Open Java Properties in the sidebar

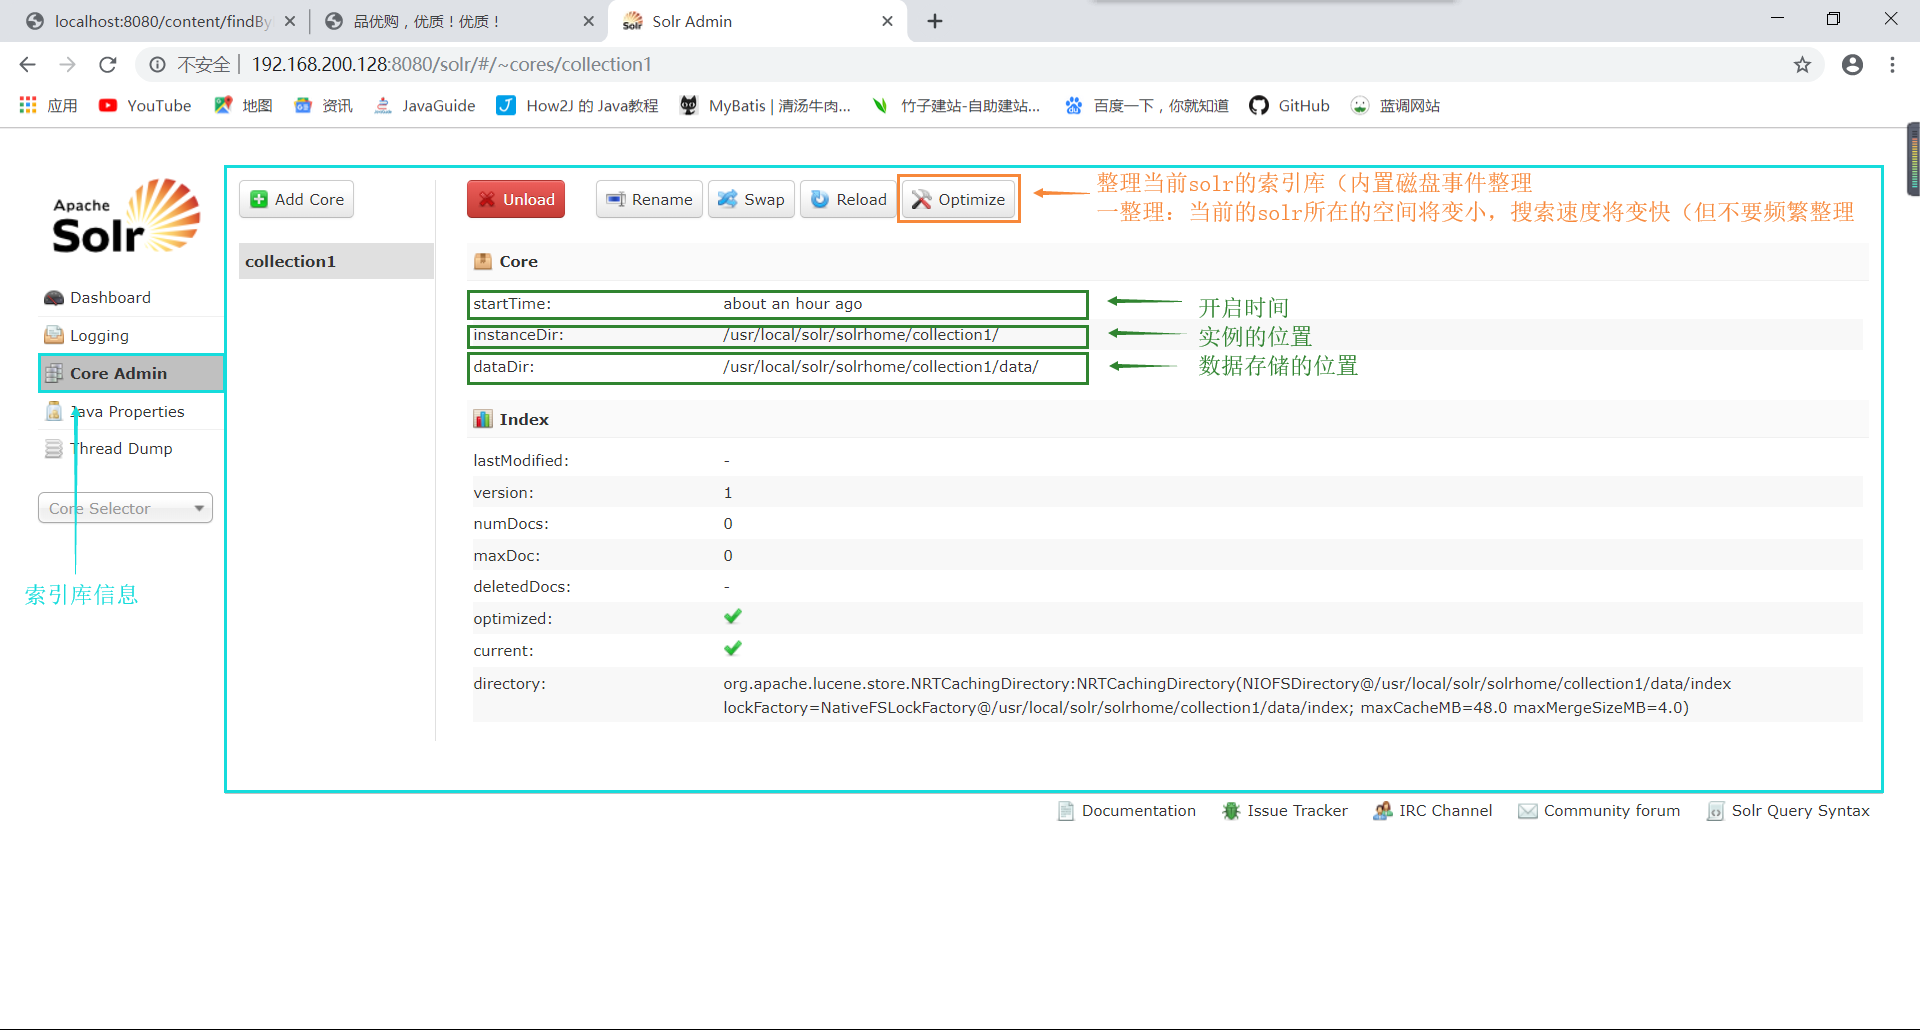click(x=127, y=411)
